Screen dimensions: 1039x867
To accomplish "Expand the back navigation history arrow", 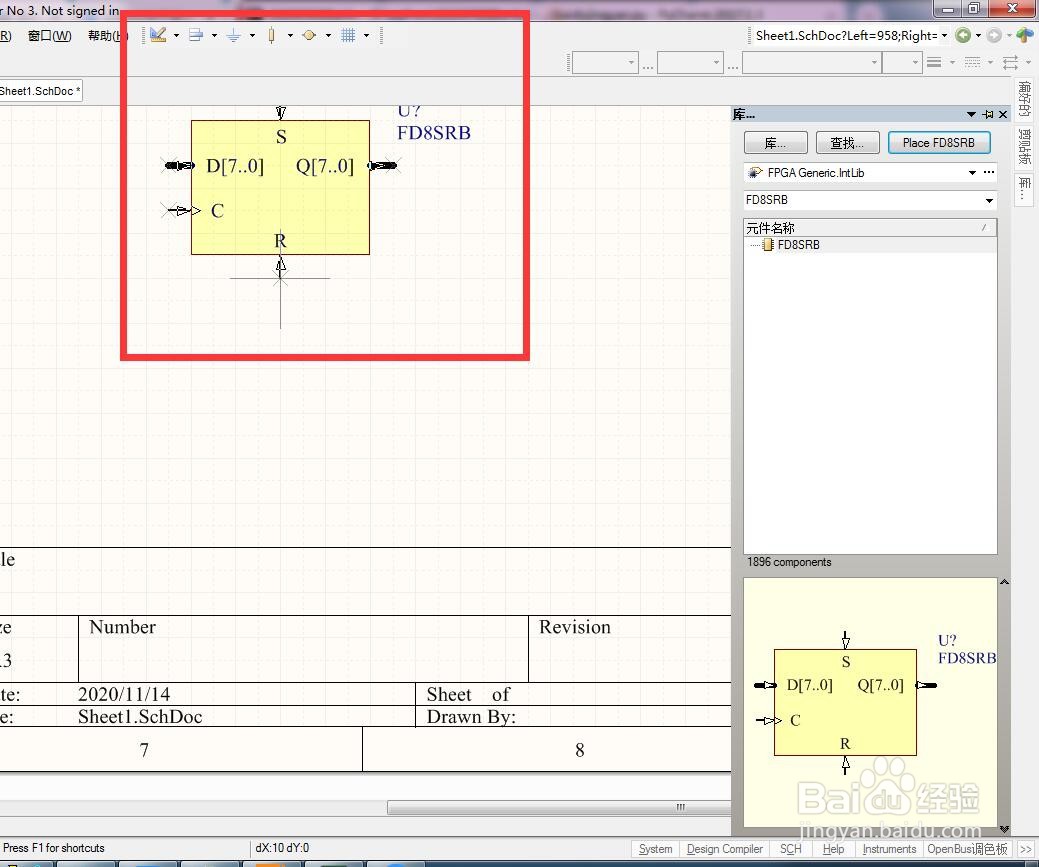I will 978,35.
